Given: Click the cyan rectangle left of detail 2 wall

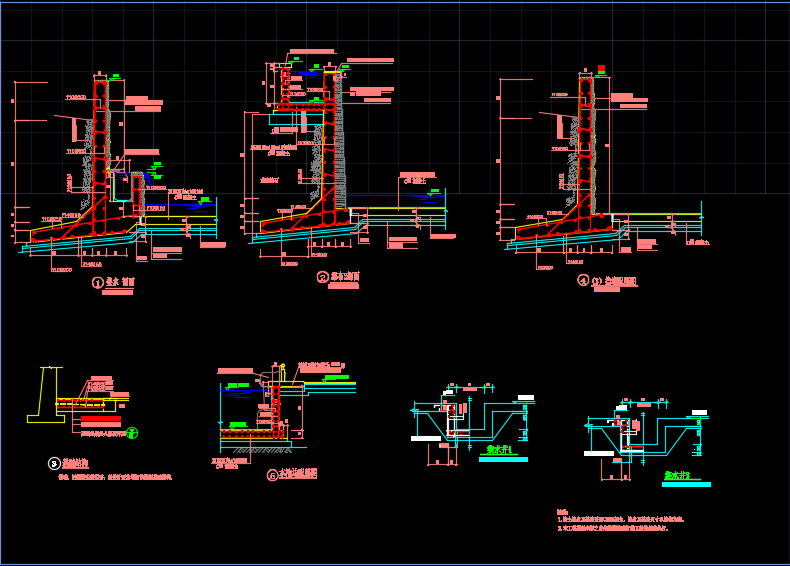Looking at the screenshot, I should [x=296, y=119].
